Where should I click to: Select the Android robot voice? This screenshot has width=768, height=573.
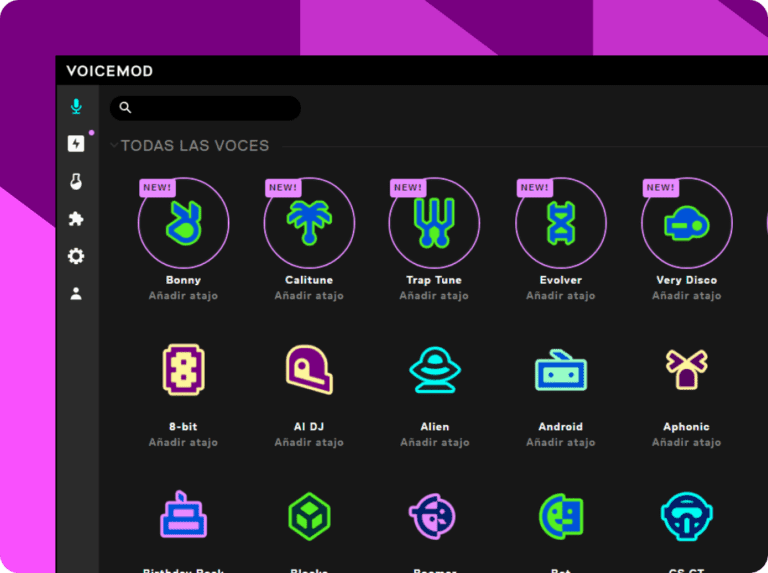pos(560,370)
